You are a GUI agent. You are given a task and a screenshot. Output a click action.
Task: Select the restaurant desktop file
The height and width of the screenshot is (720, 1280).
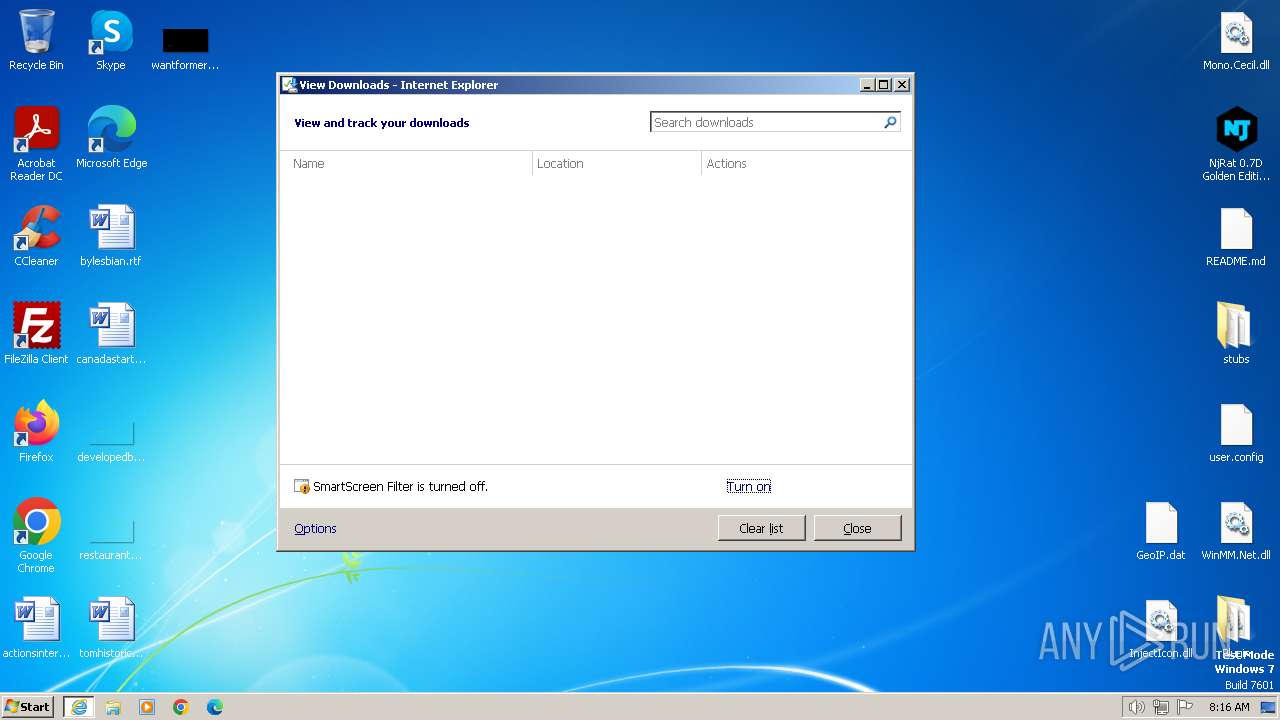click(111, 536)
